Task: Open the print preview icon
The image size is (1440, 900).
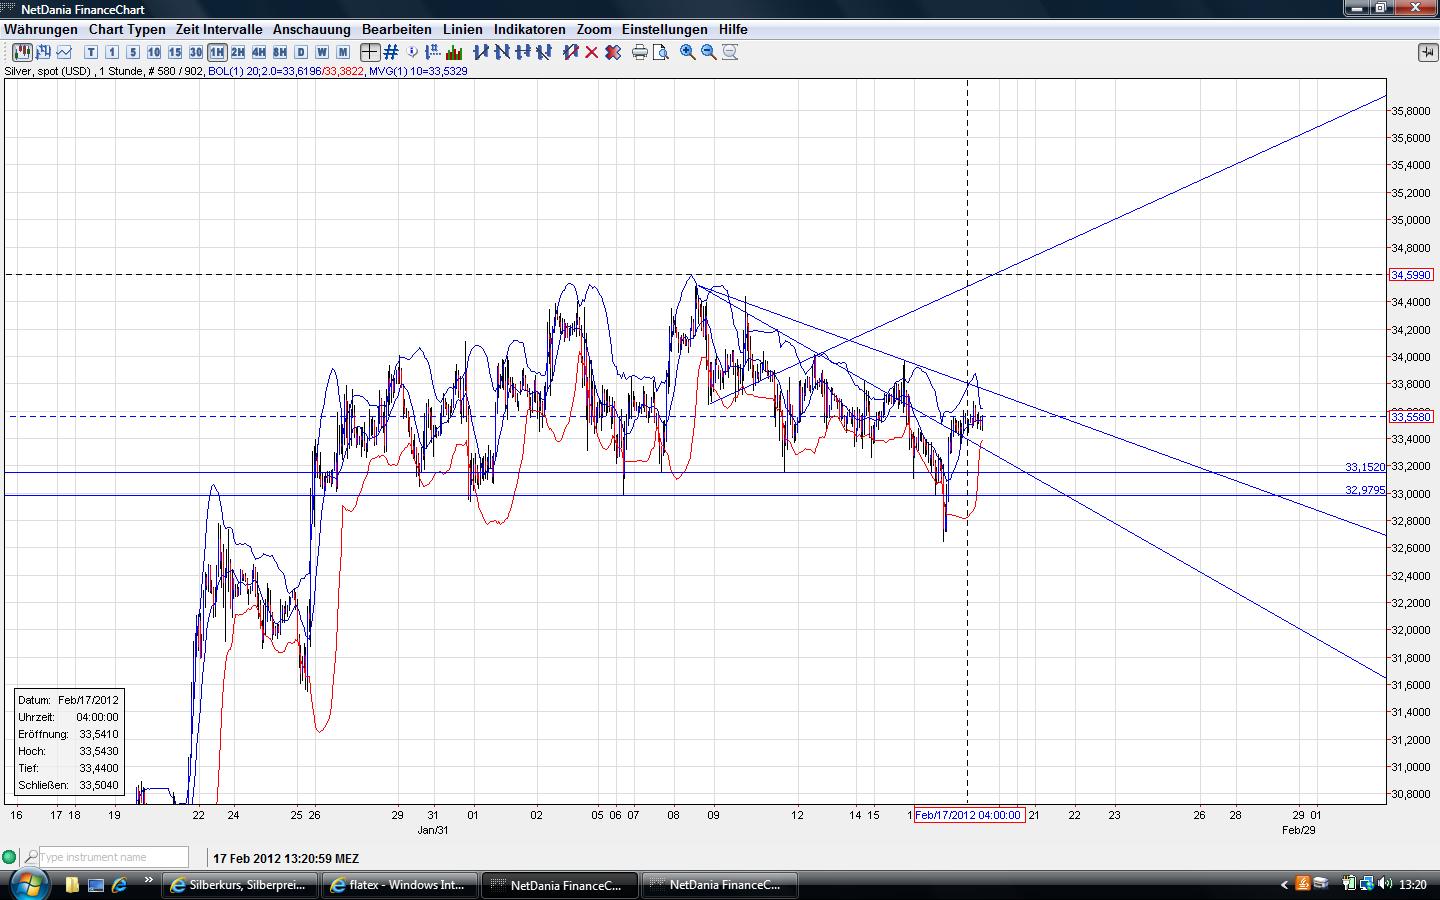Action: tap(661, 52)
